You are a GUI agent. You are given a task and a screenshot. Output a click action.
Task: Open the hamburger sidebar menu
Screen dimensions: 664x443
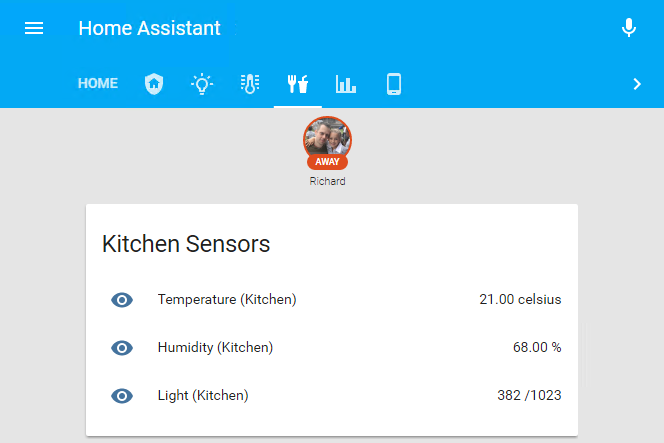pos(34,28)
